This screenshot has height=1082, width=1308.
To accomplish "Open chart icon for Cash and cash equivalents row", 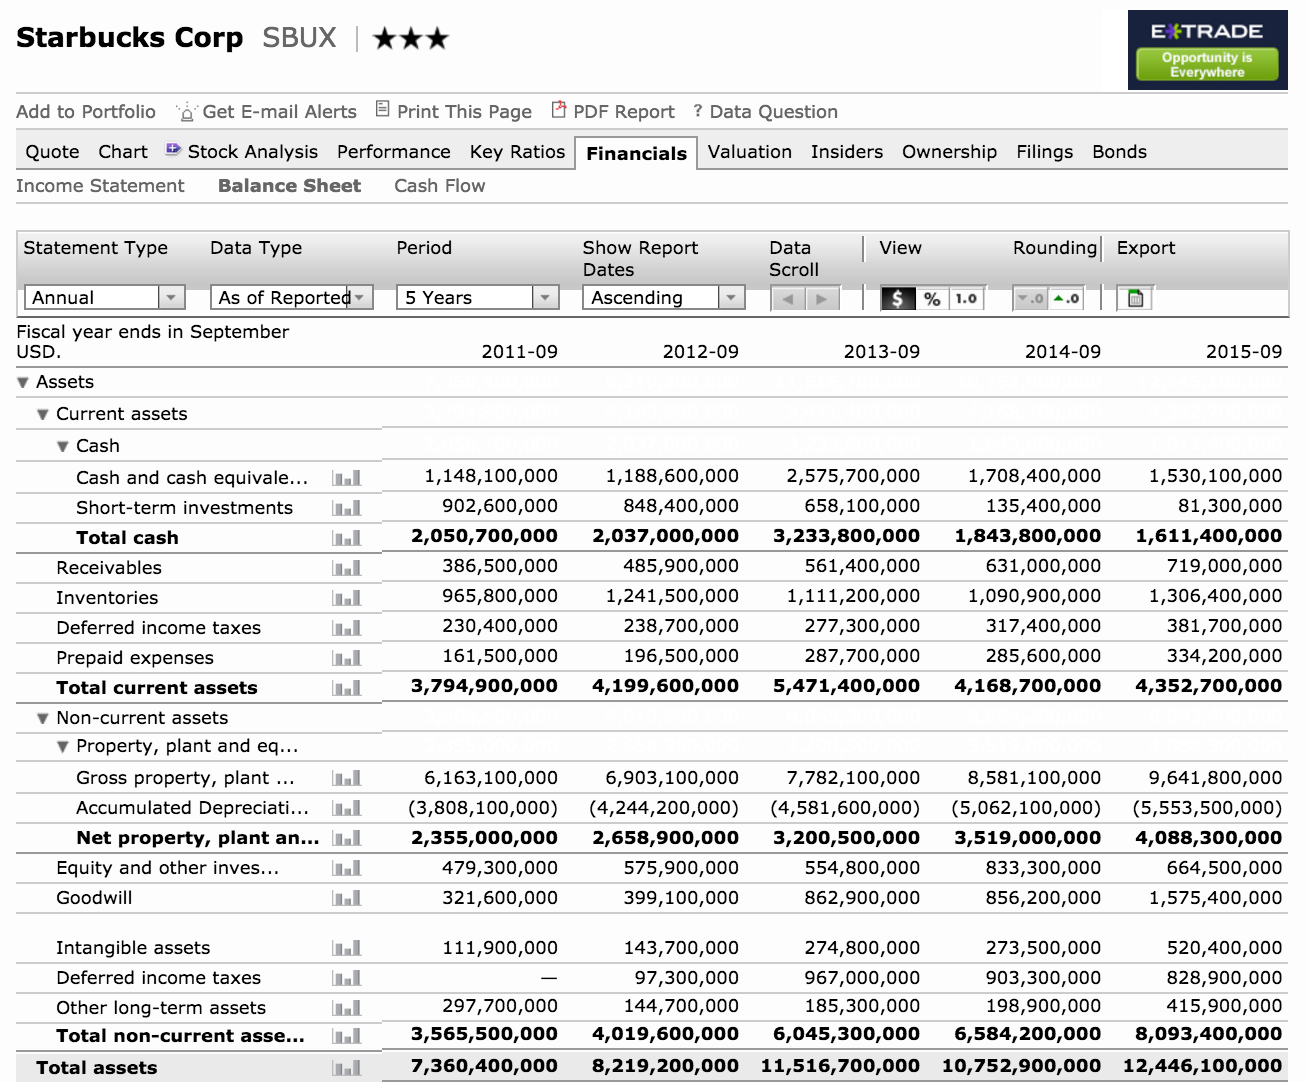I will (x=347, y=478).
